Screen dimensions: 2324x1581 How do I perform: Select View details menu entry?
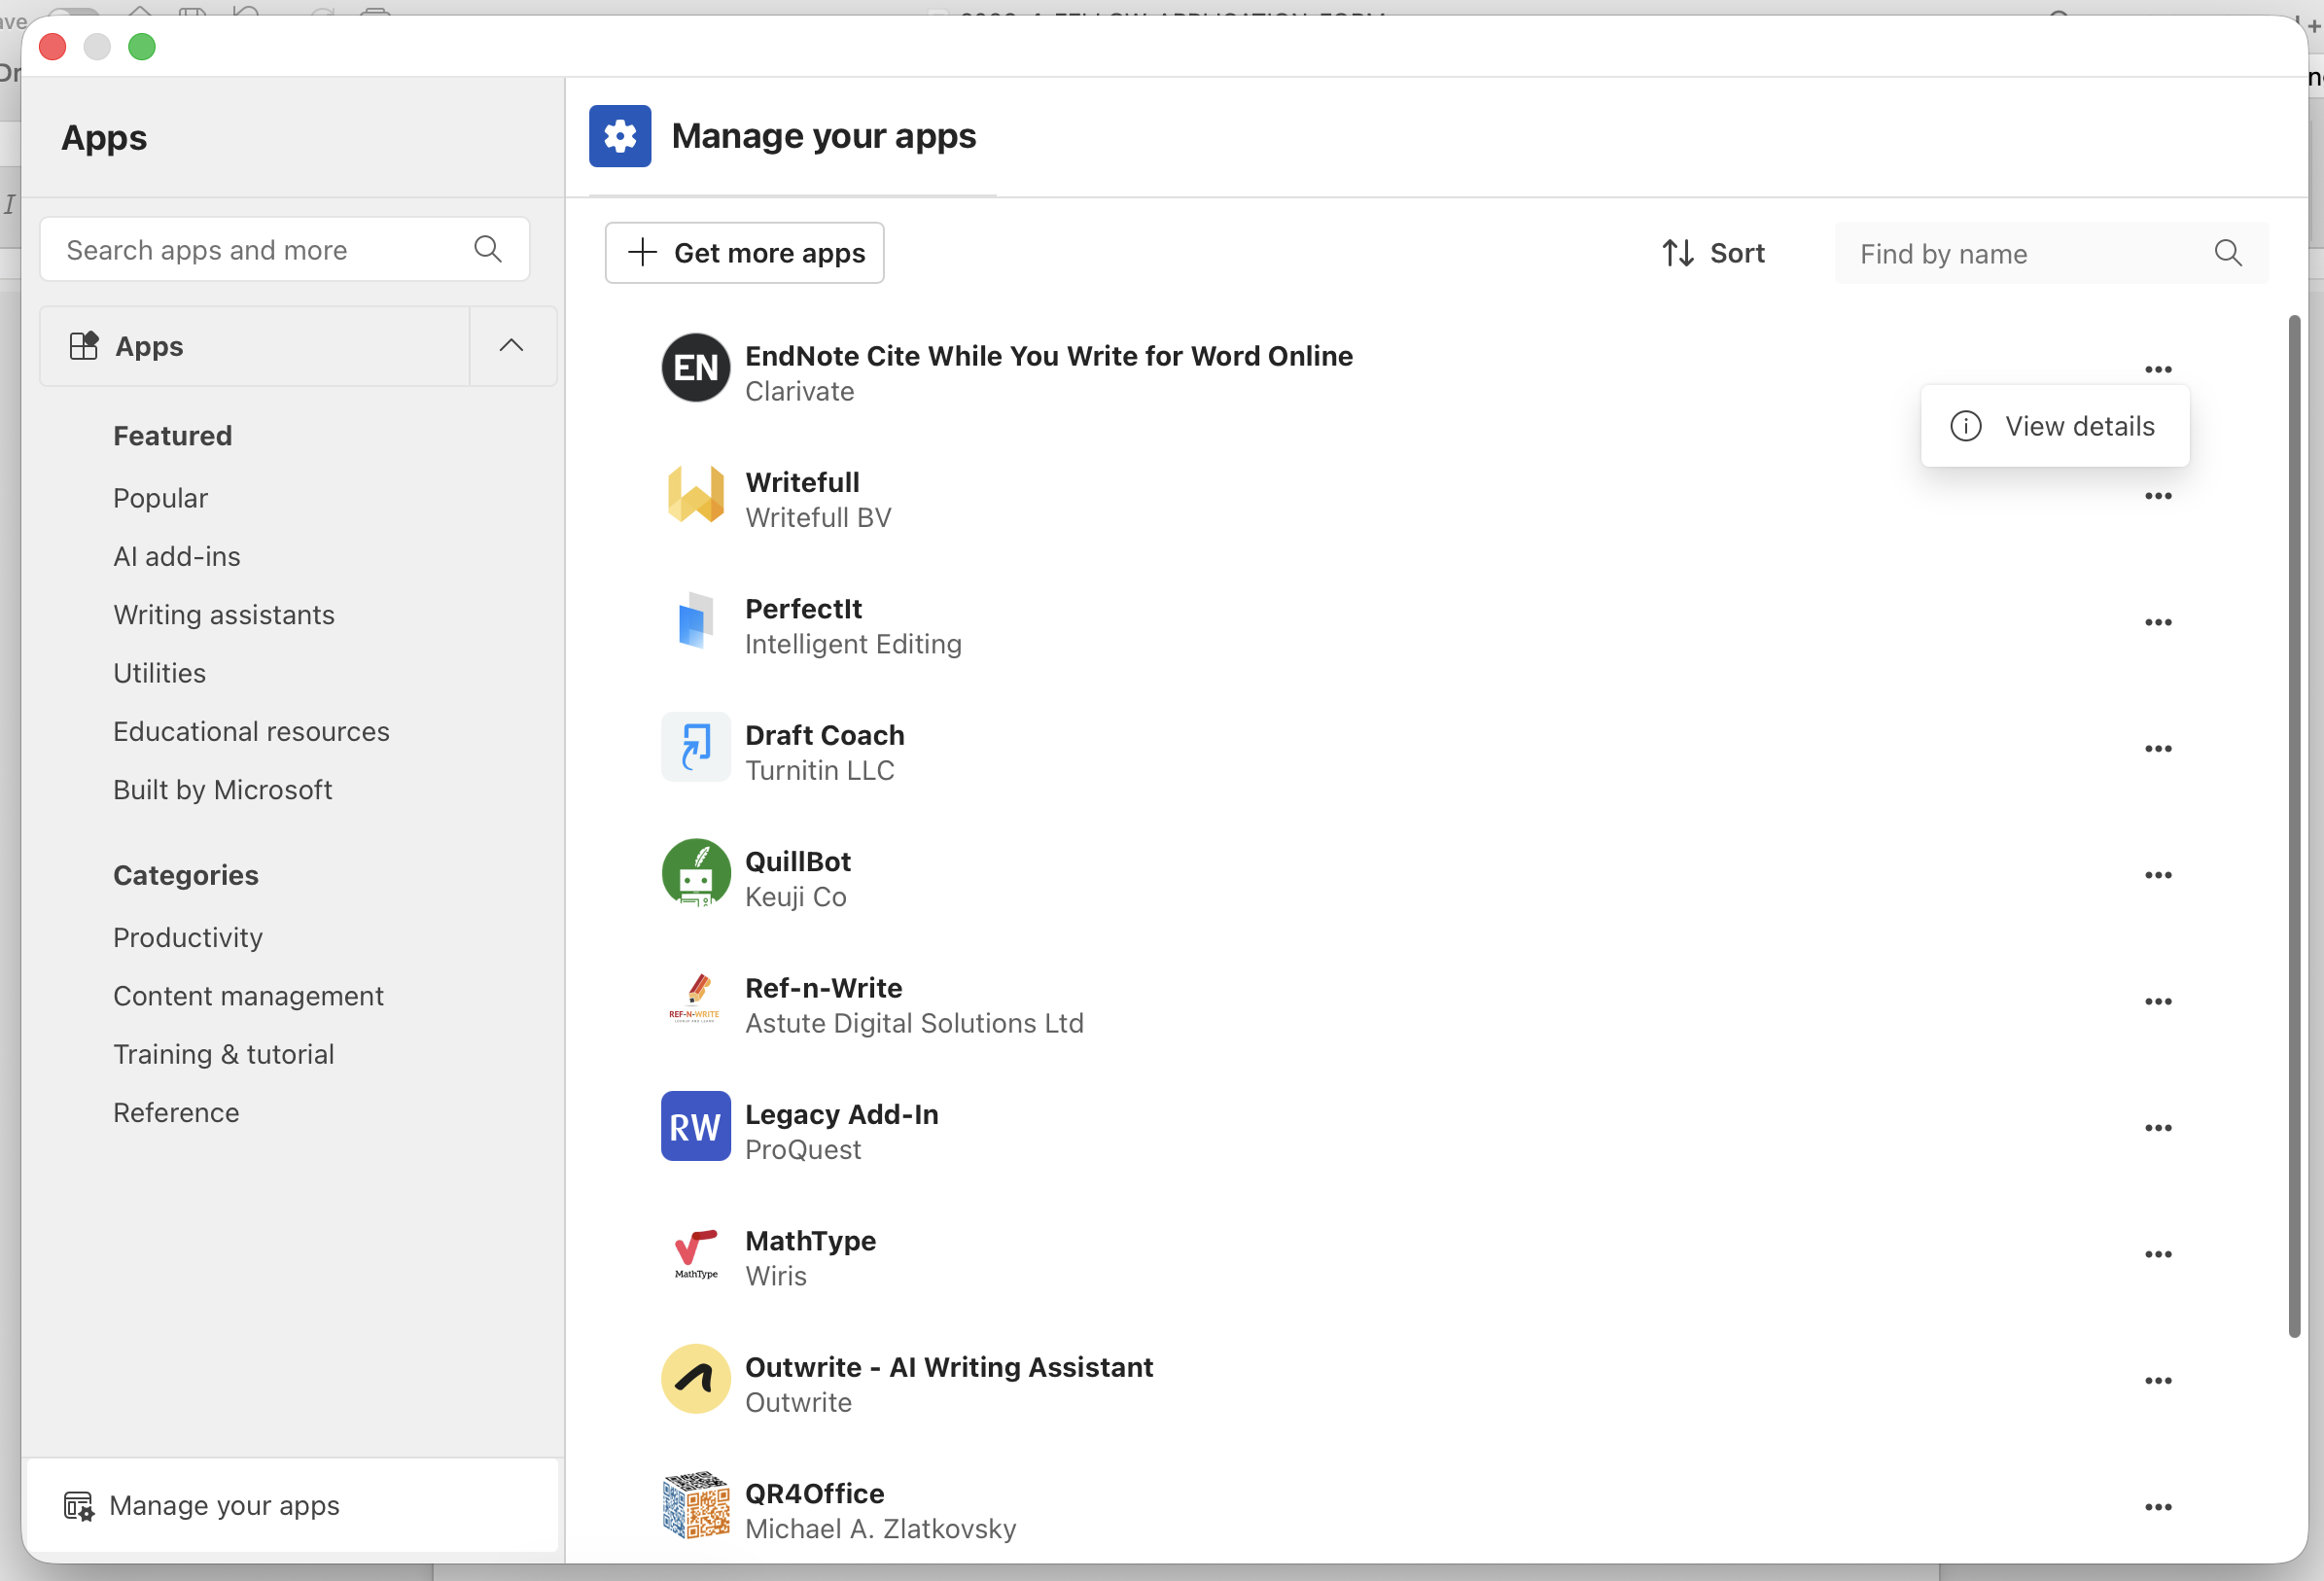2055,426
